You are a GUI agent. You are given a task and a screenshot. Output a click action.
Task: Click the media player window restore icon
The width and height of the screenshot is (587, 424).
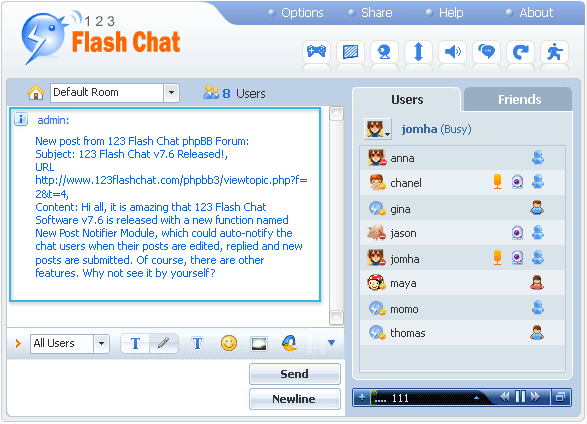pyautogui.click(x=560, y=397)
